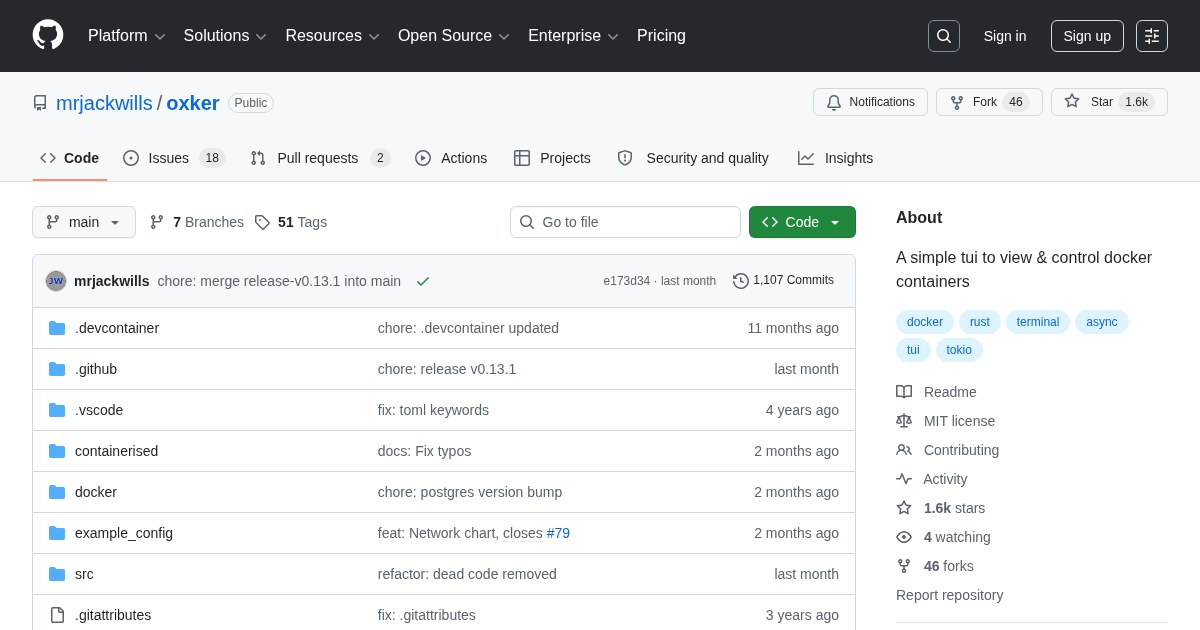Open commit hash e173d34
1200x630 pixels.
coord(626,281)
